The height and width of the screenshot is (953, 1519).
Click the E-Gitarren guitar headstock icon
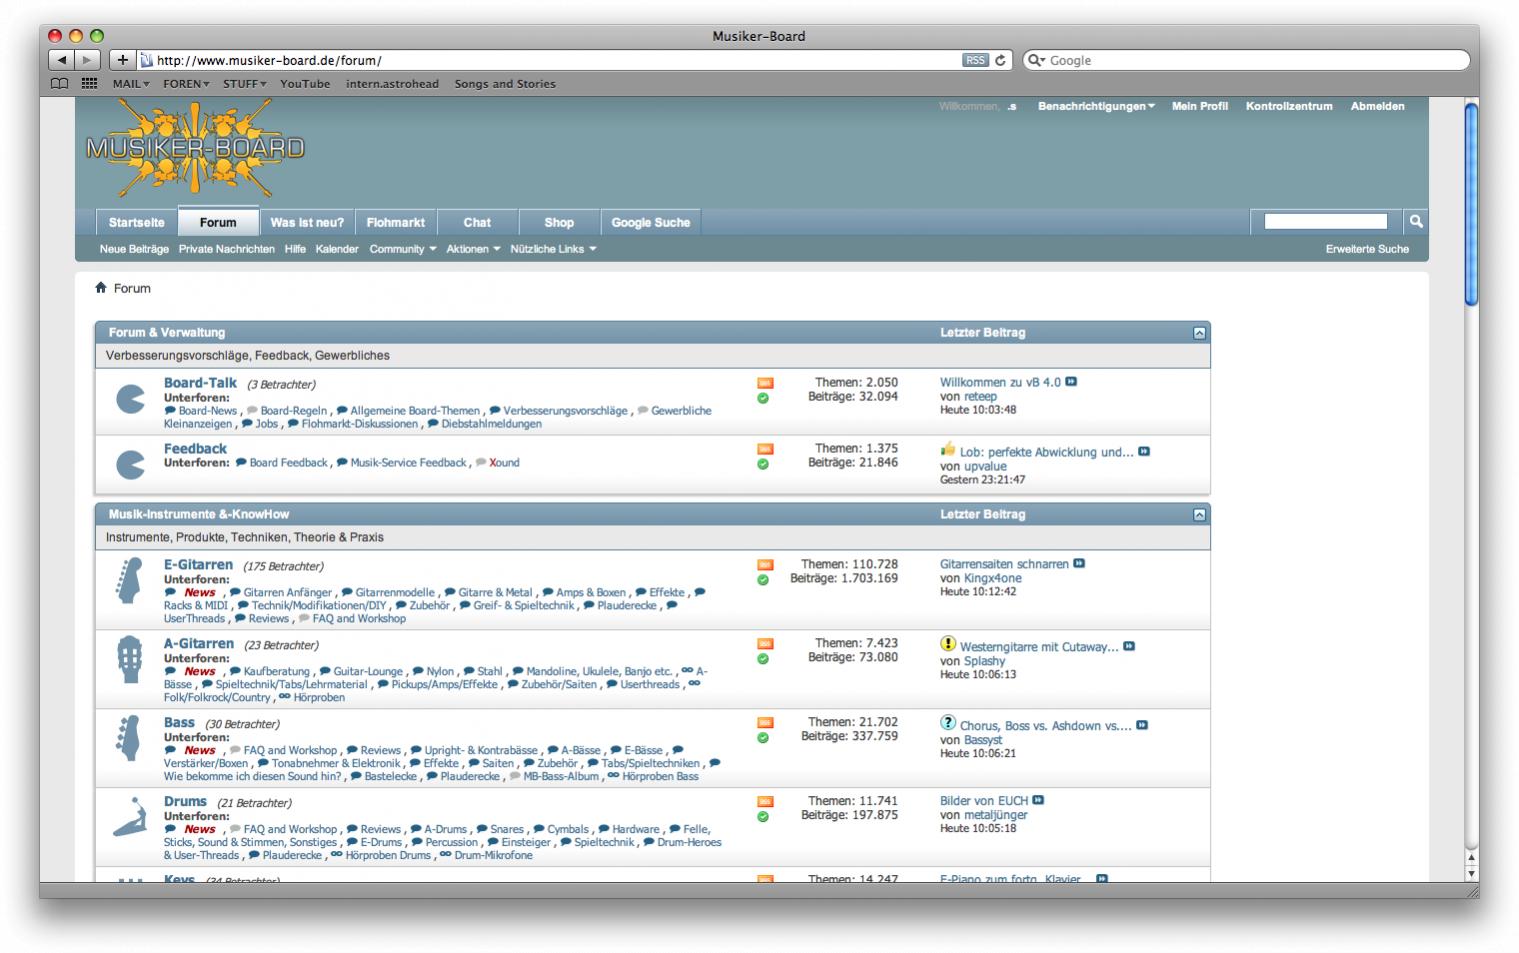(129, 580)
